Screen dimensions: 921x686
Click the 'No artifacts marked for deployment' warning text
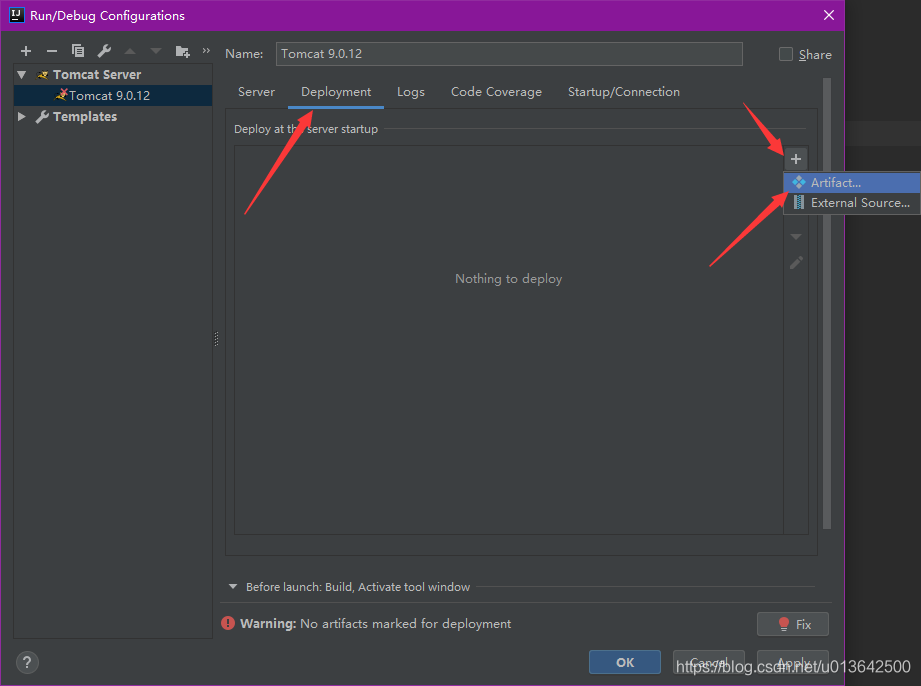[405, 624]
